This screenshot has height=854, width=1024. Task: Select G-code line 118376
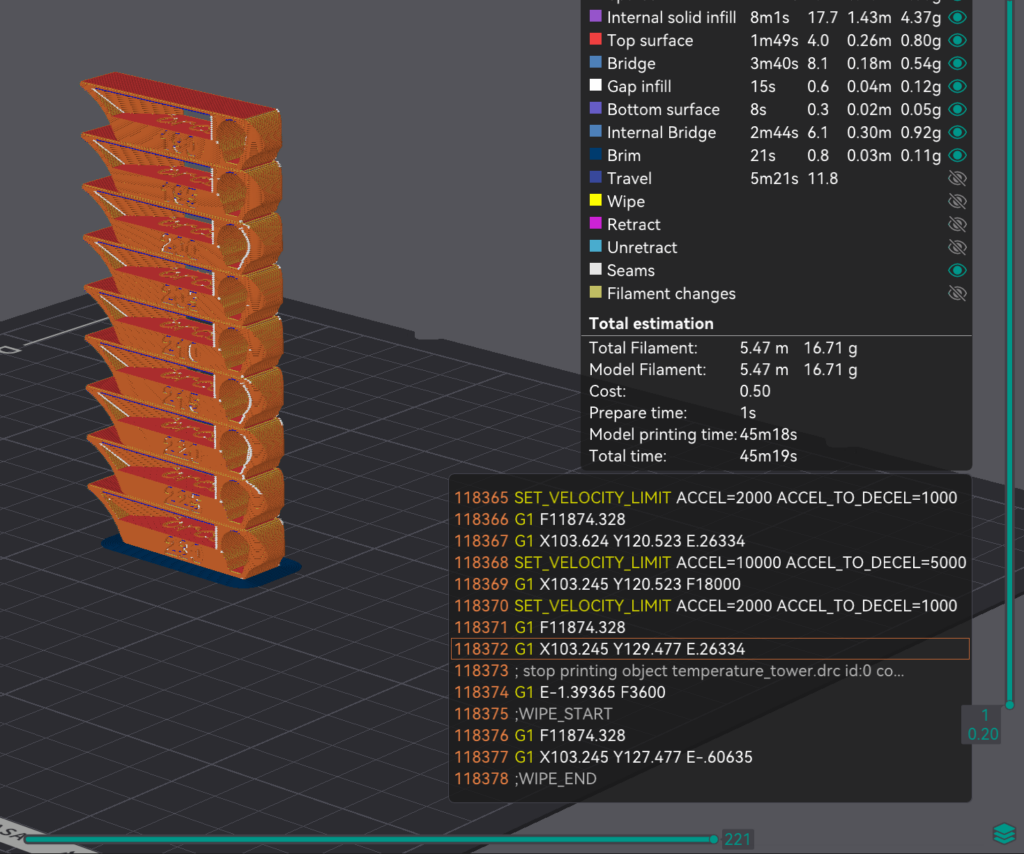click(x=710, y=735)
